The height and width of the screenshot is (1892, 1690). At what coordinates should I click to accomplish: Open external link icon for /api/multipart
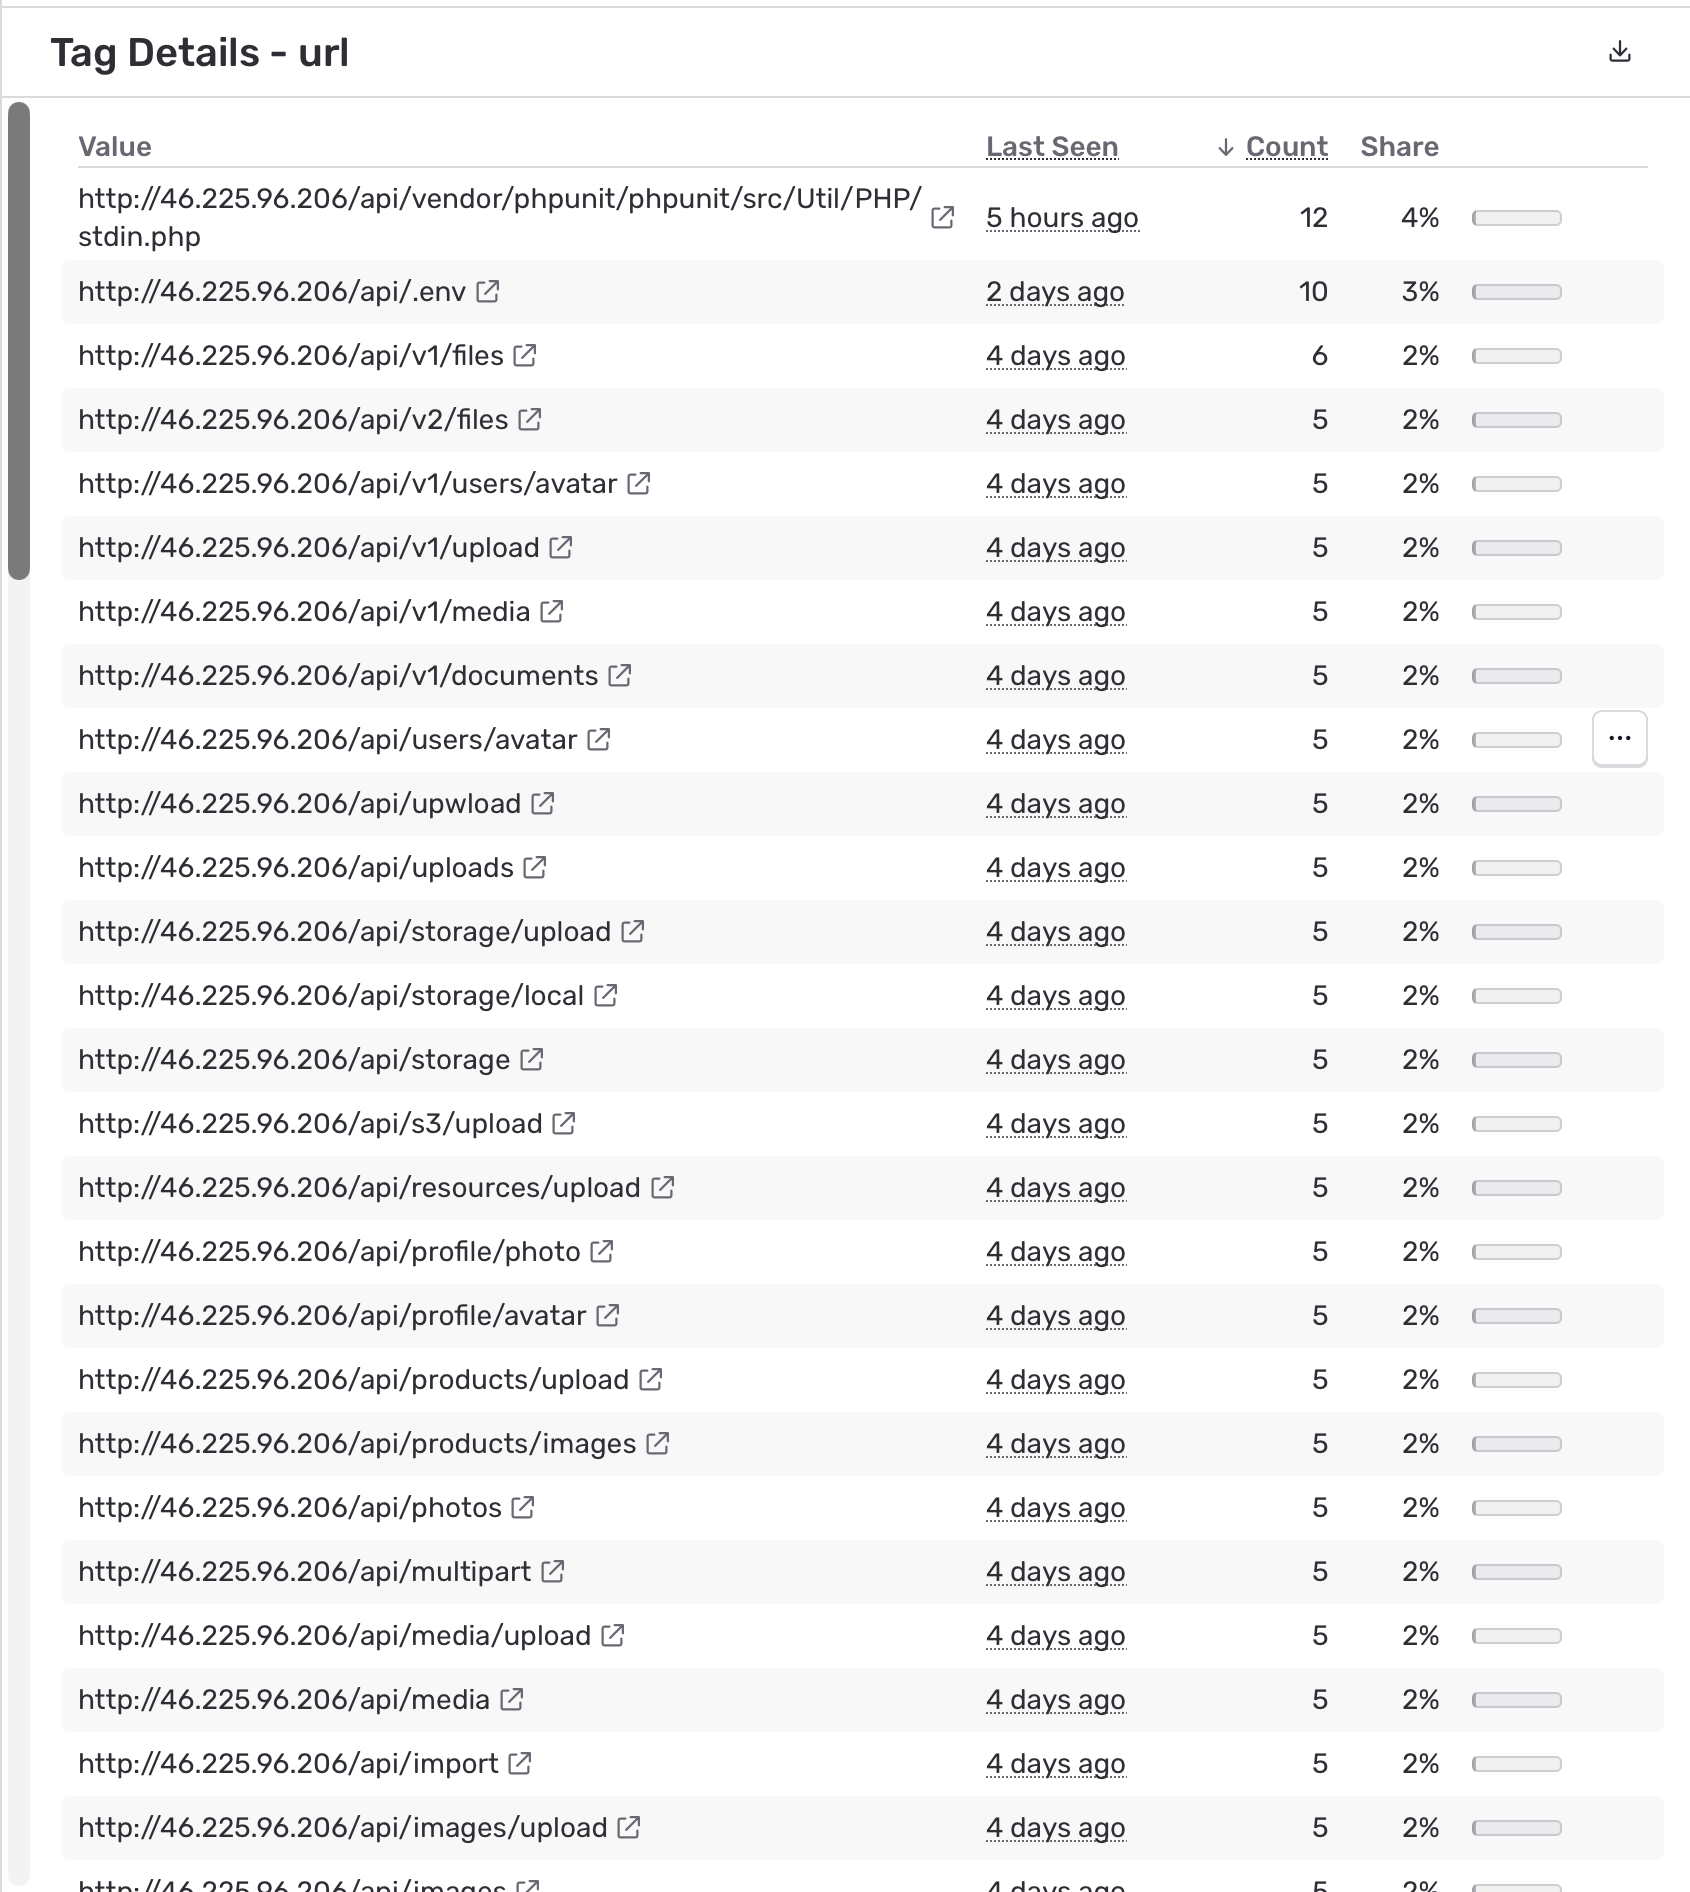[553, 1572]
